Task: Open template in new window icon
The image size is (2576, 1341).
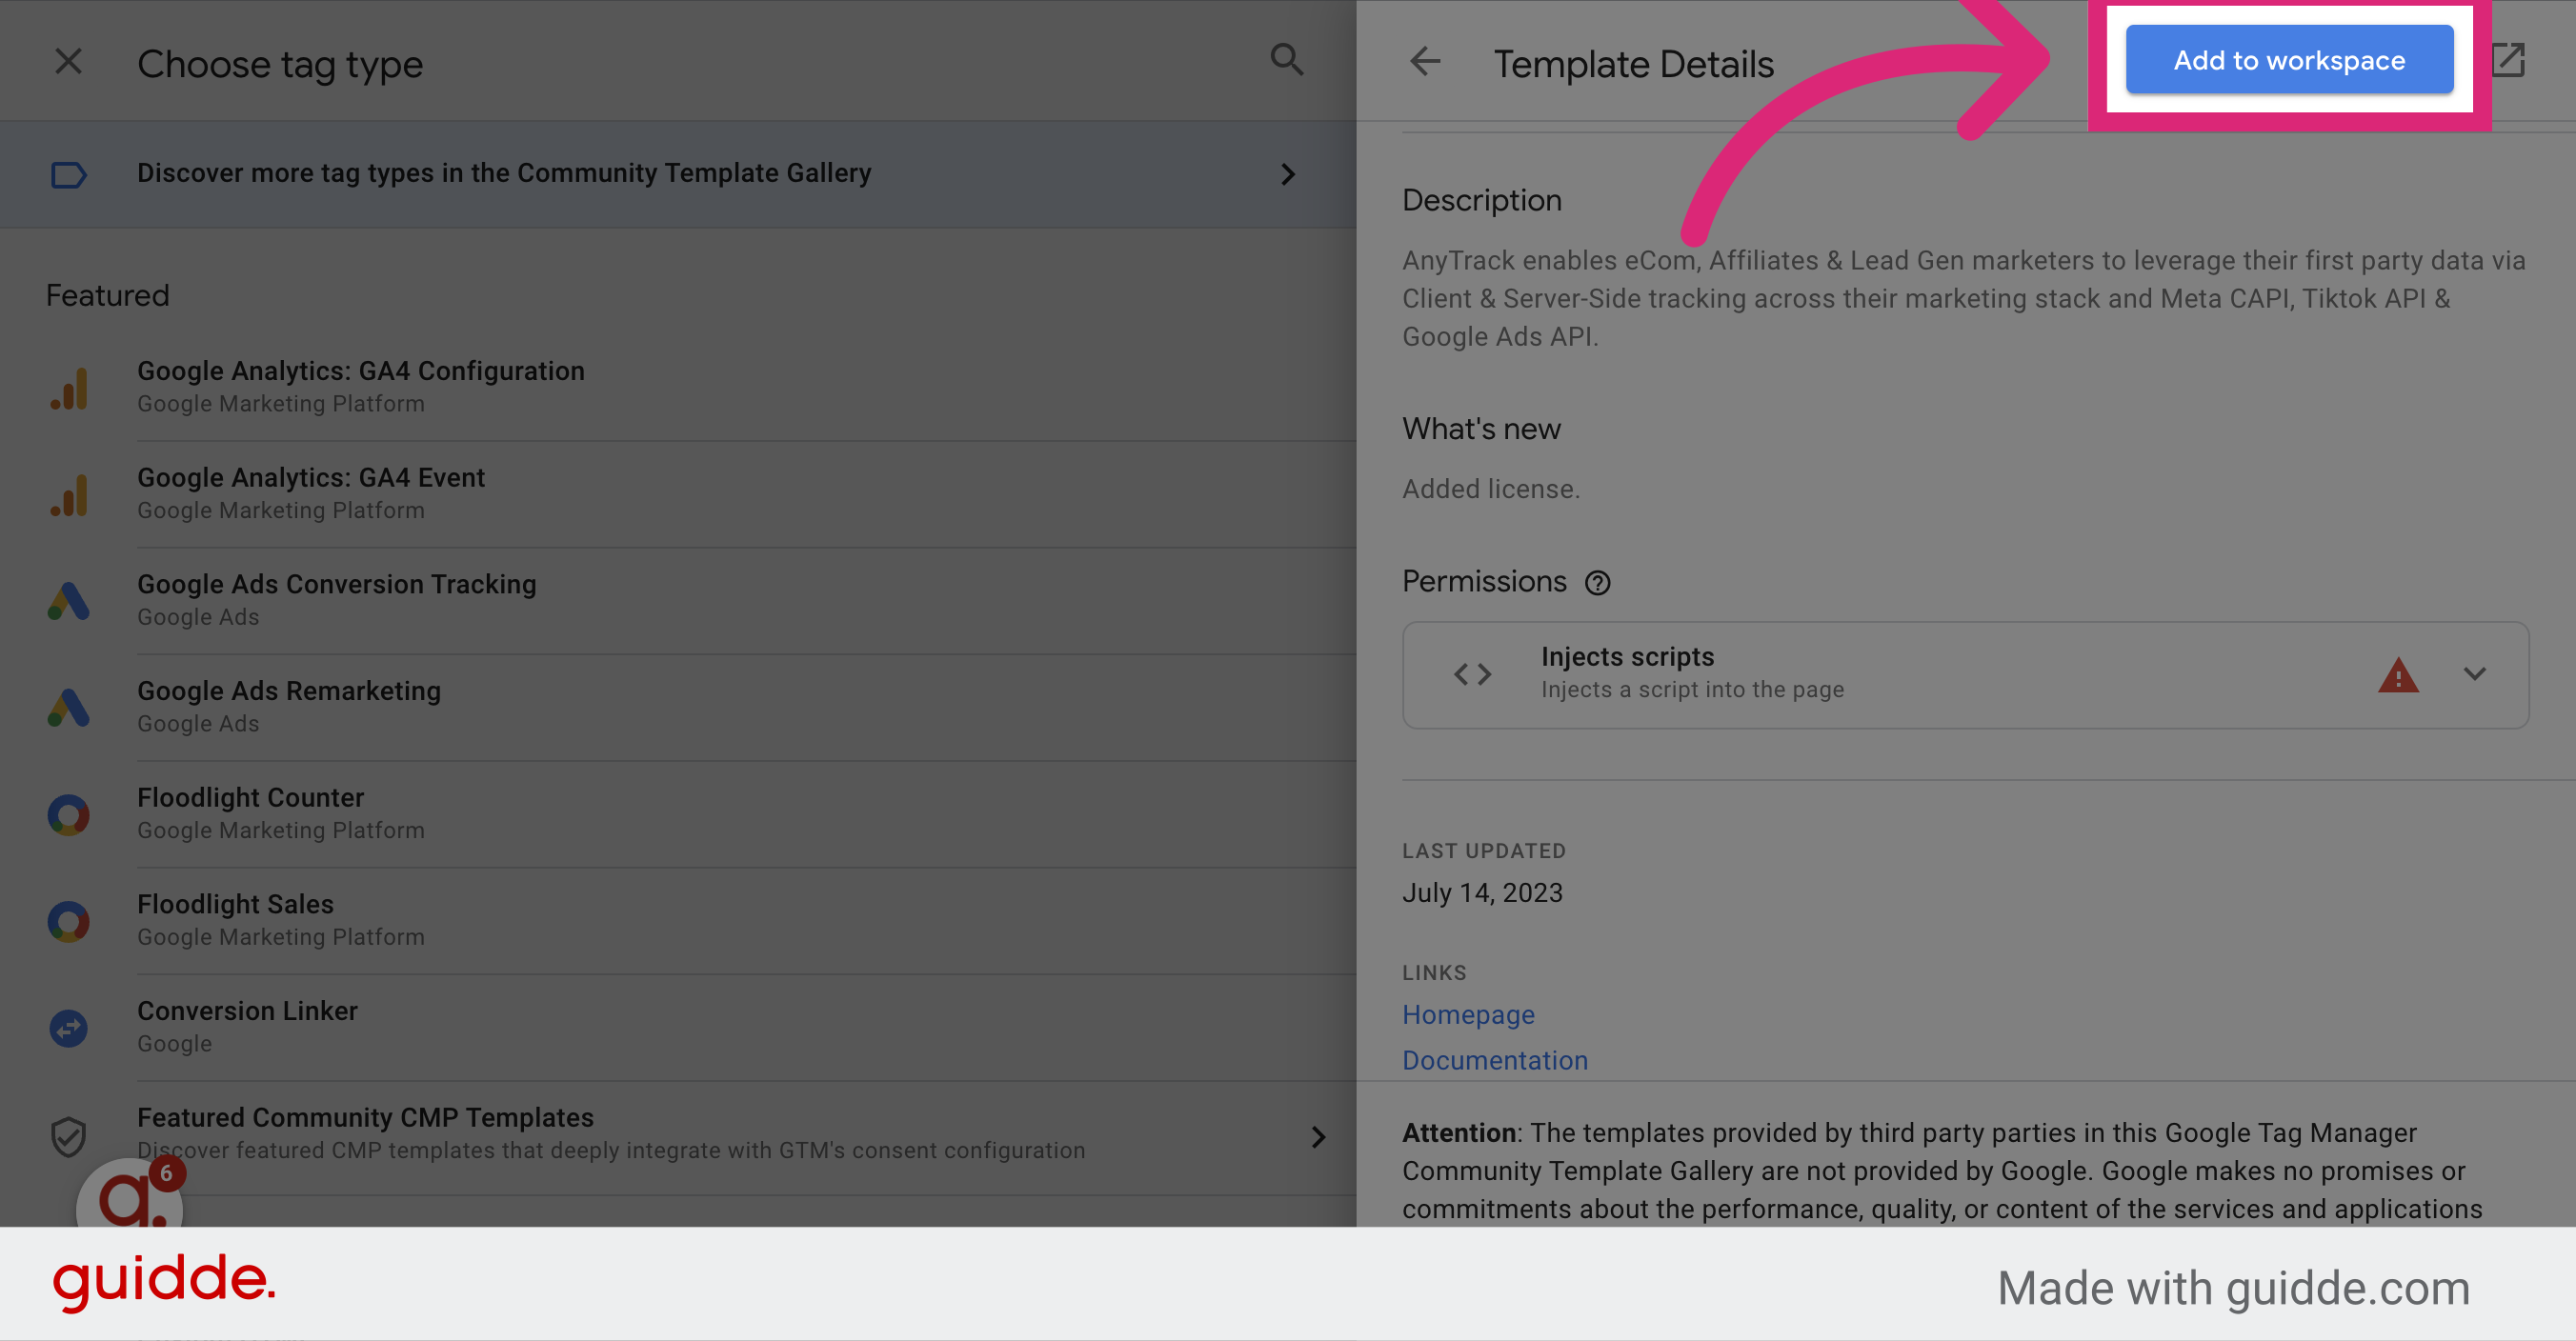Action: pyautogui.click(x=2508, y=60)
